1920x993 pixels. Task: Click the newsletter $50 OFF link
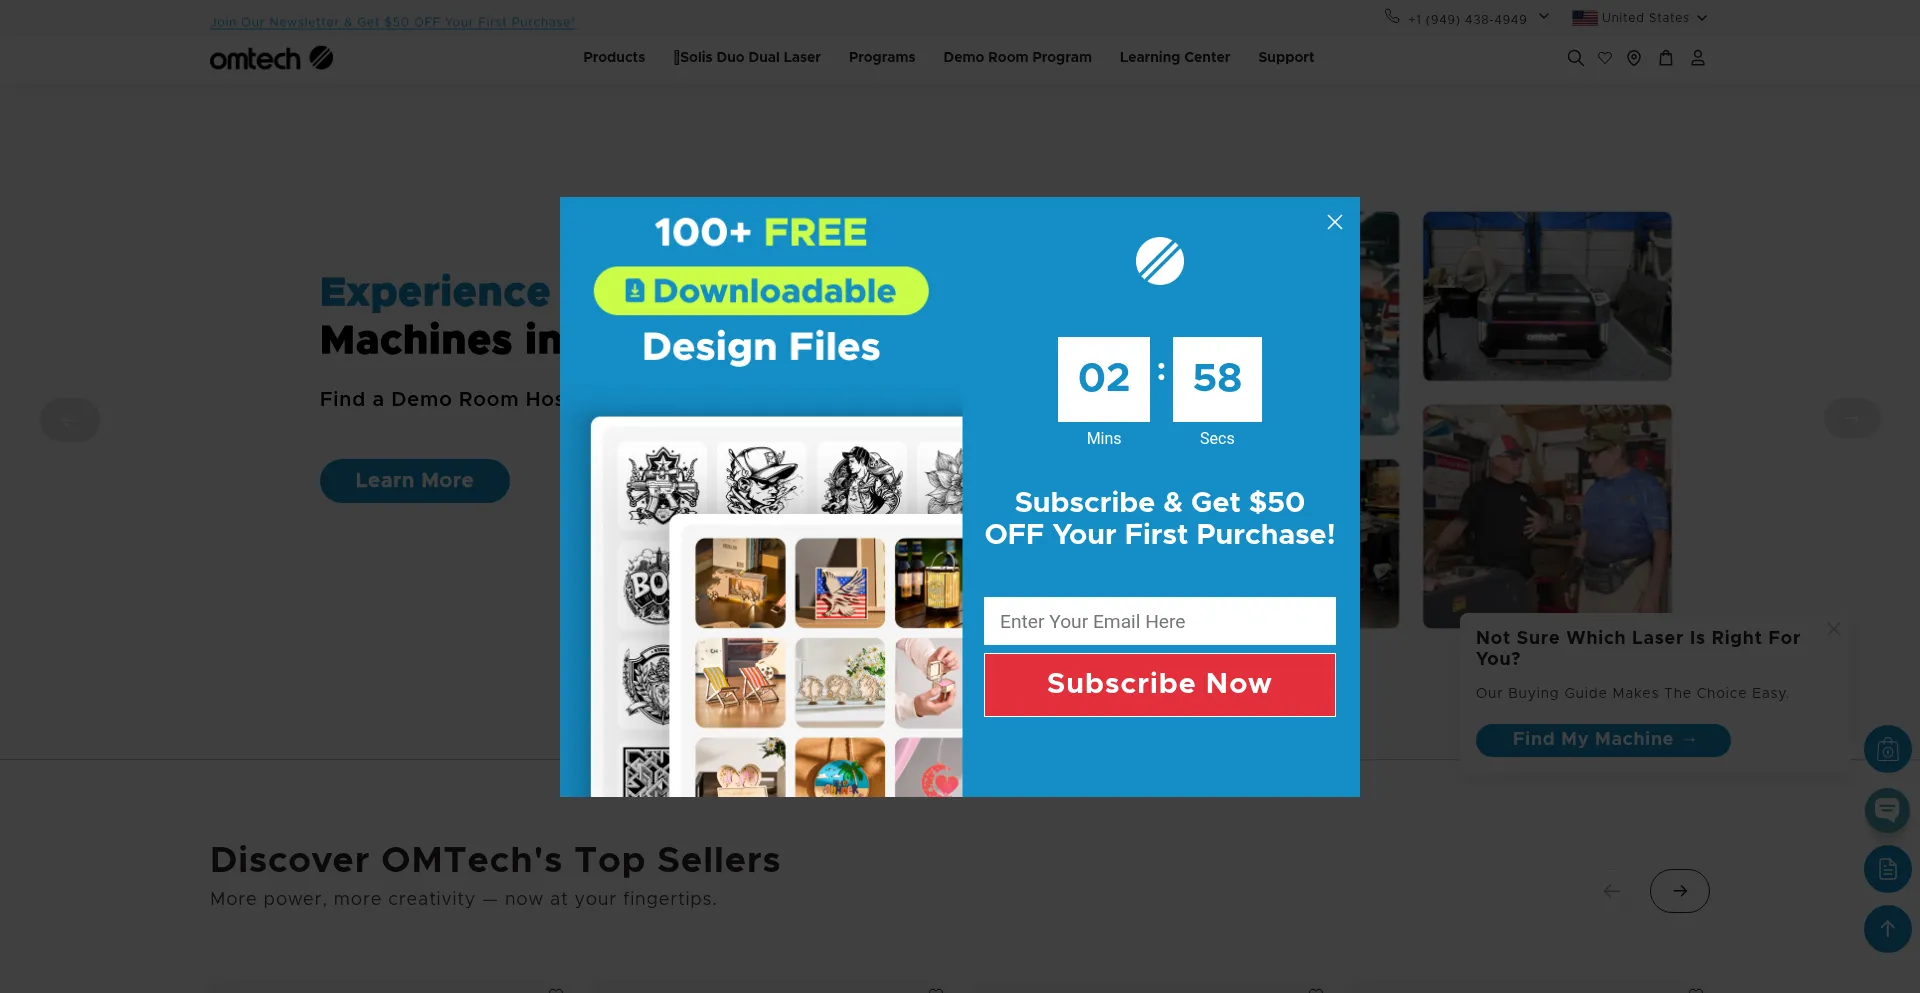tap(392, 22)
